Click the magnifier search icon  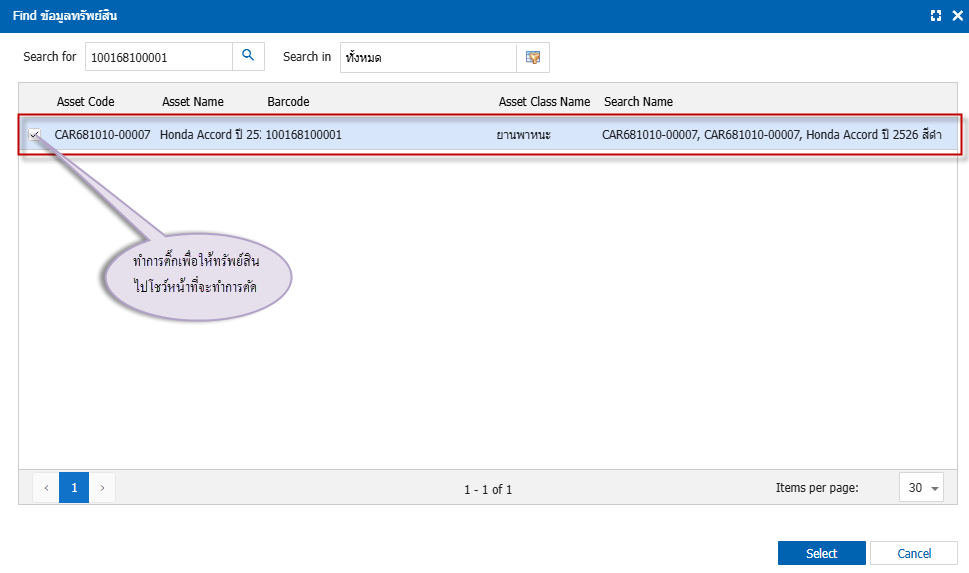pos(248,57)
